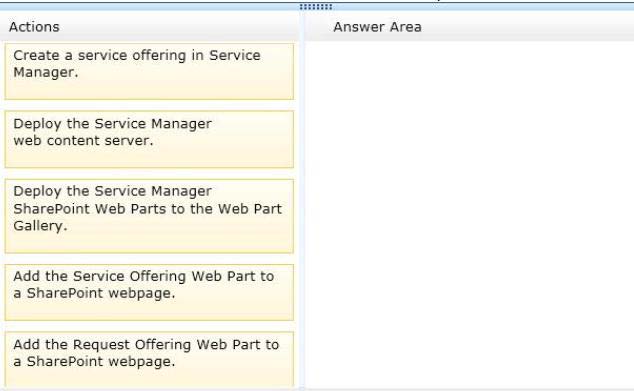This screenshot has width=634, height=391.
Task: Click 'SharePoint Web Parts to the Web Part' line
Action: point(148,209)
